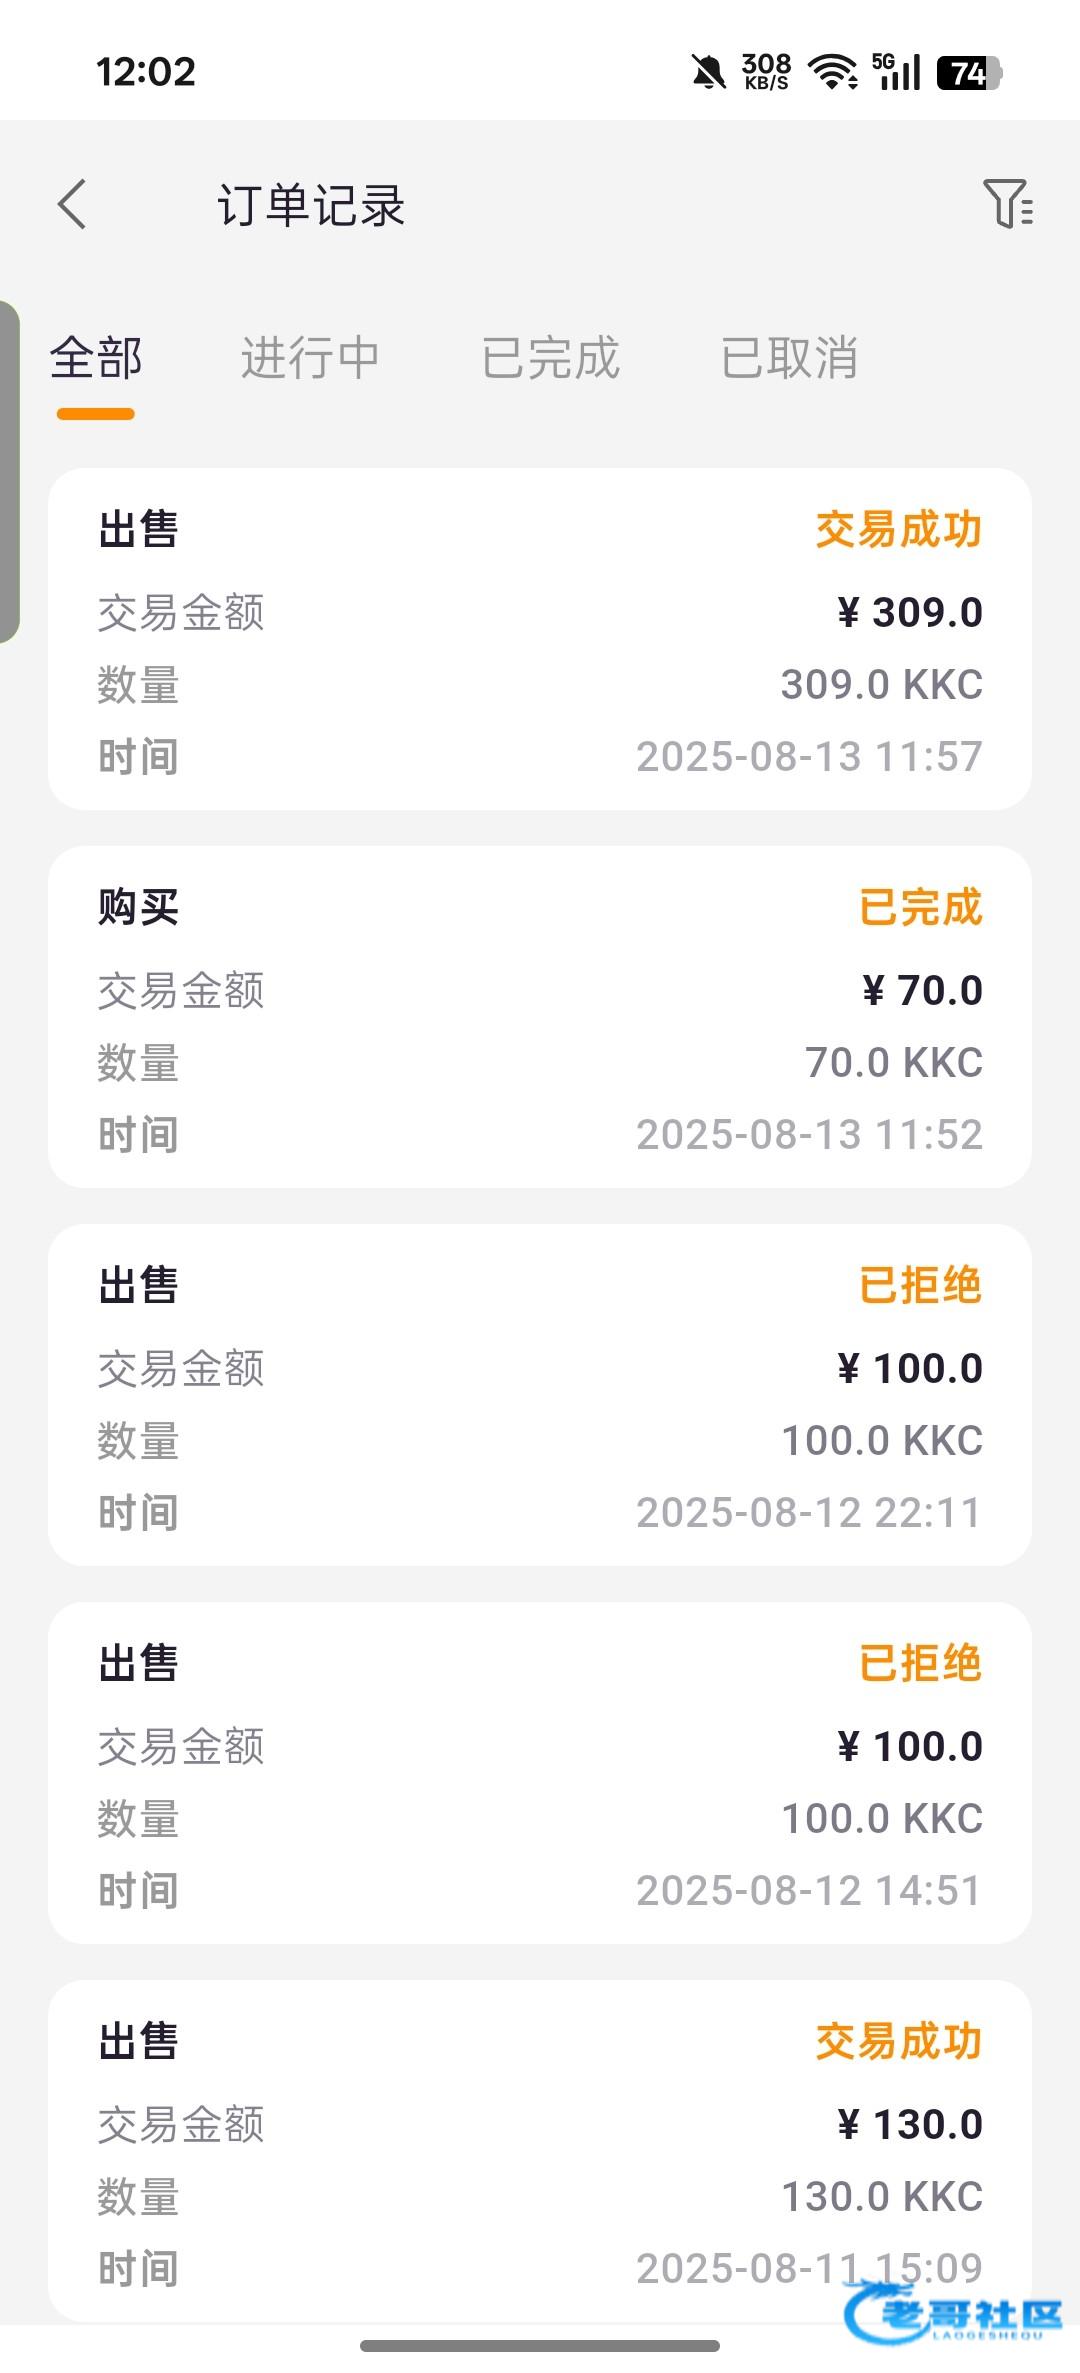Tap the bottom home gesture bar
Screen dimensions: 1080x2373
[540, 2345]
